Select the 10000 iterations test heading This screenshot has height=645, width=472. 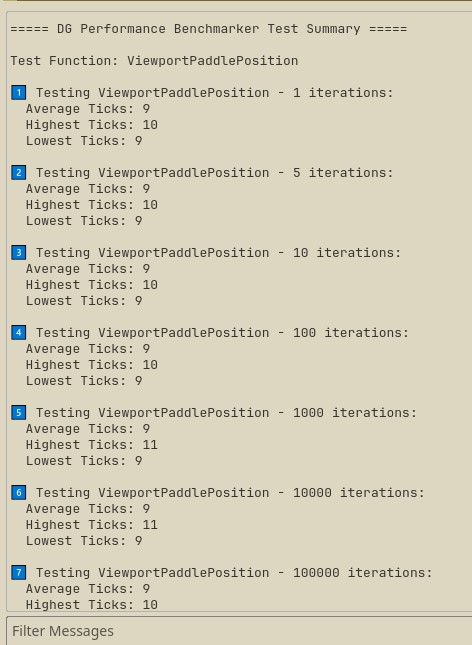230,493
